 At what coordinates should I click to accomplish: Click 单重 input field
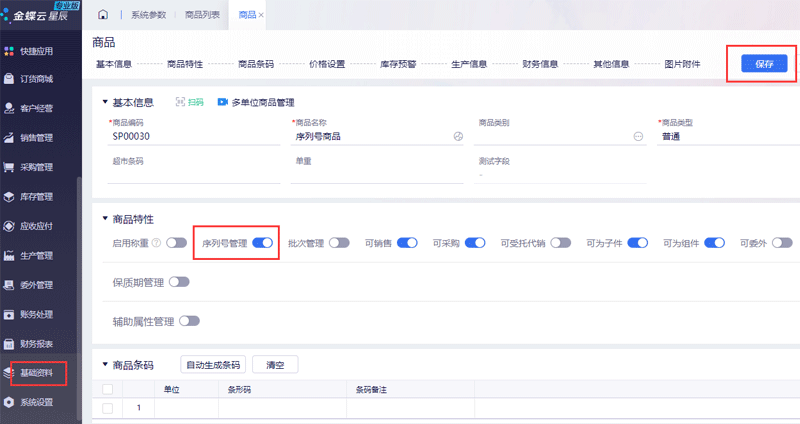tap(377, 175)
